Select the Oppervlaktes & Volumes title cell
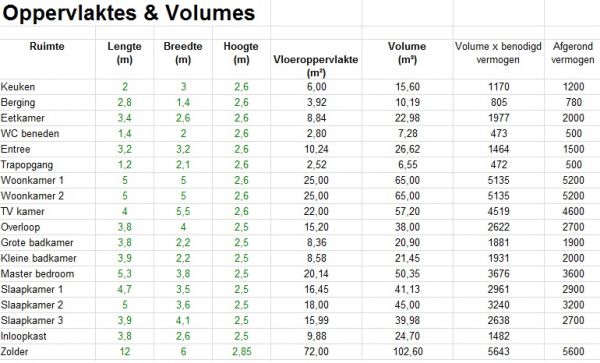Screen dimensions: 600x363 coord(129,13)
